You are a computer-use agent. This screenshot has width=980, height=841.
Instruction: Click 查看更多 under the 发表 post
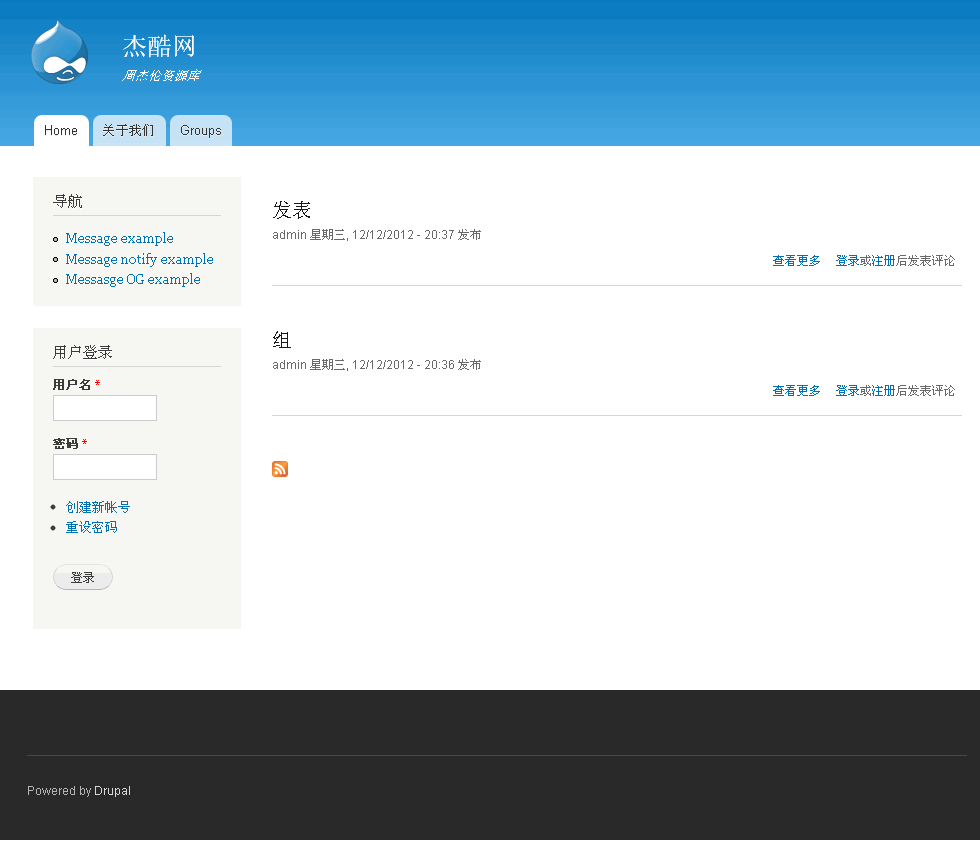click(795, 260)
